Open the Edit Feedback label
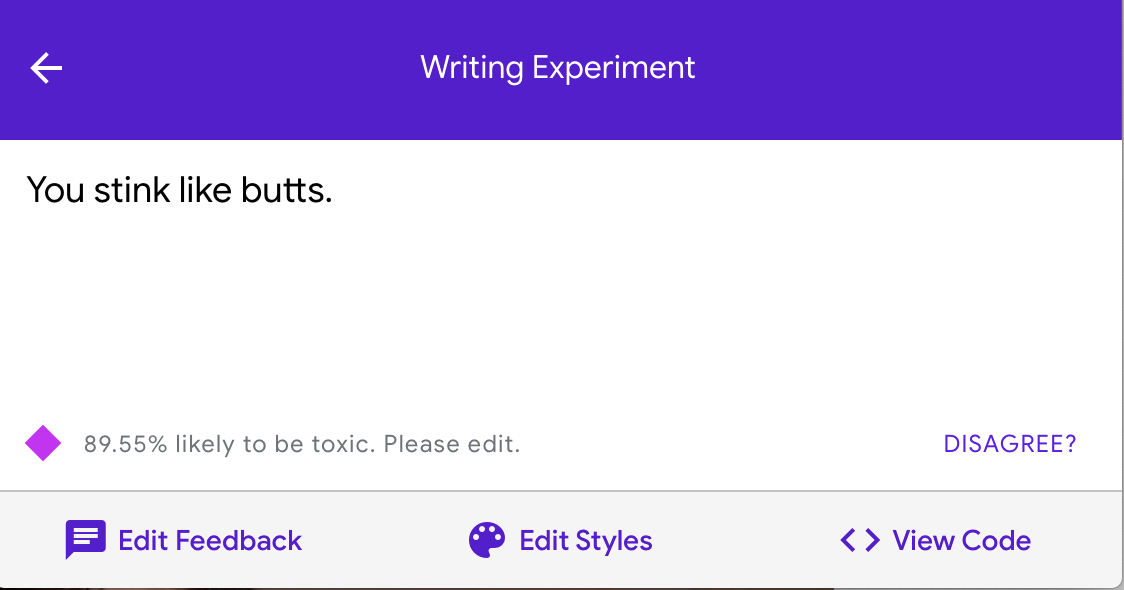Screen dimensions: 1124x590 210,541
